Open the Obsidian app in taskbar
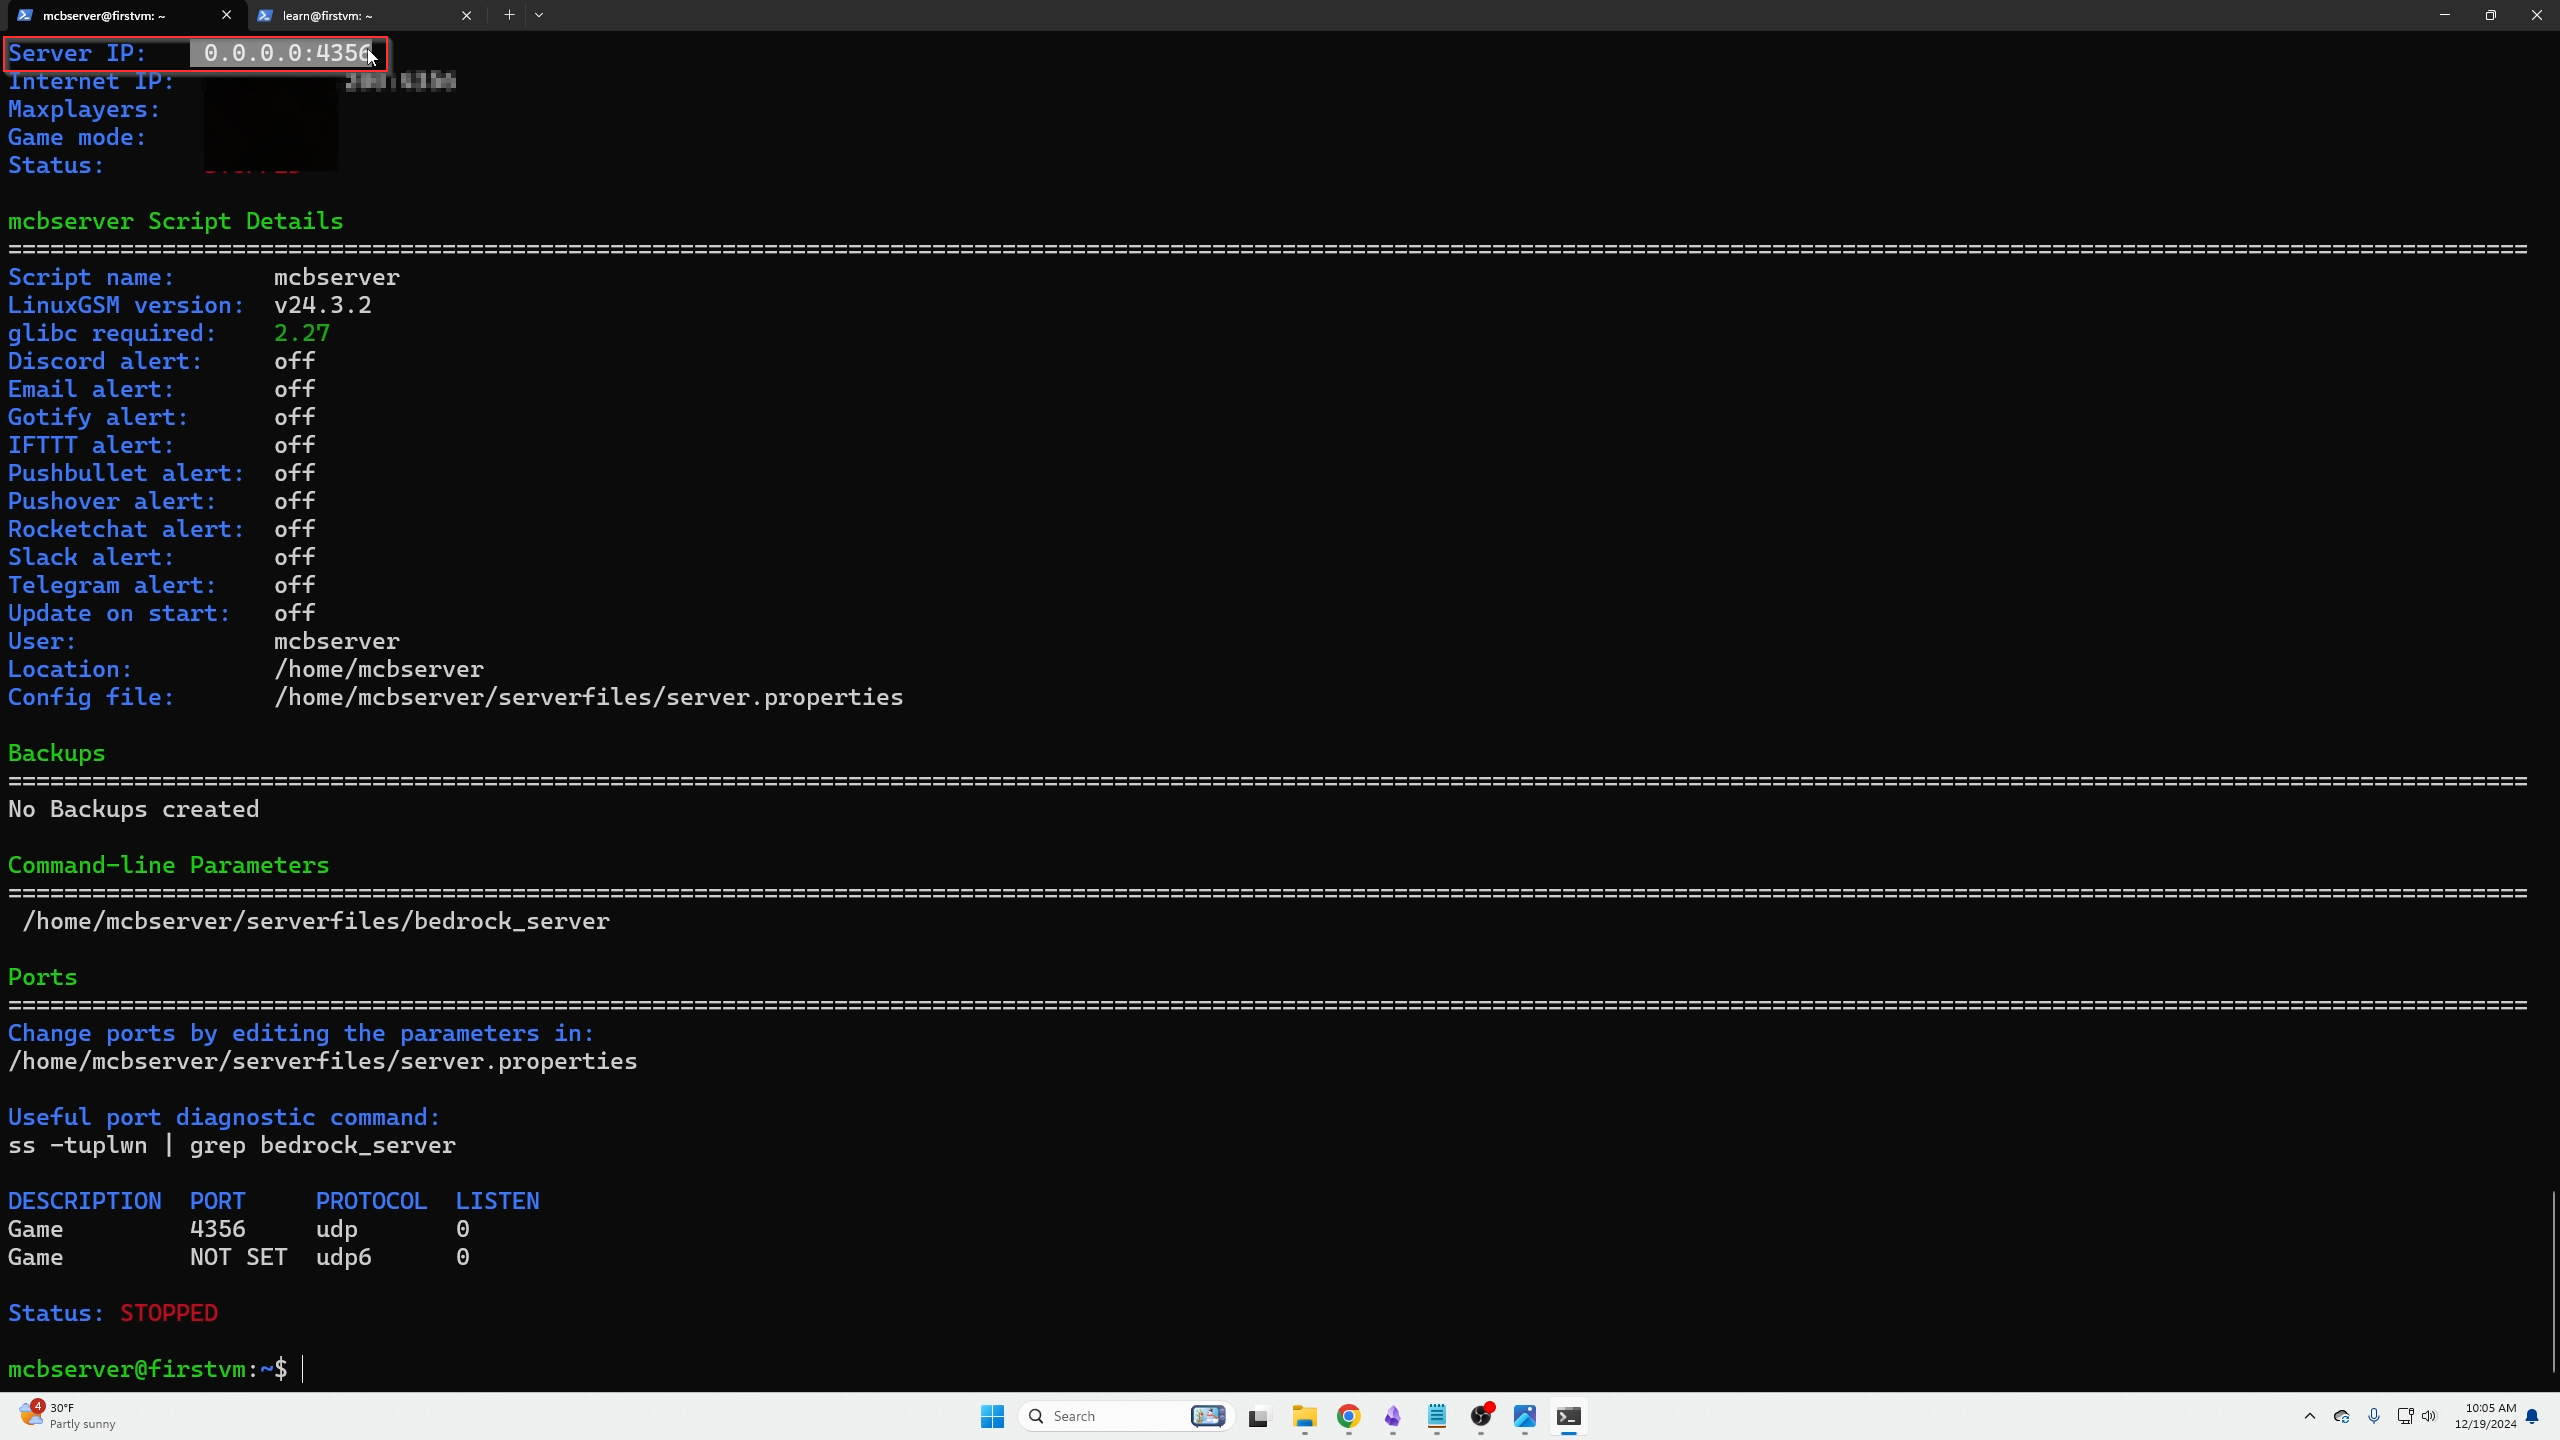Viewport: 2560px width, 1440px height. [x=1392, y=1416]
